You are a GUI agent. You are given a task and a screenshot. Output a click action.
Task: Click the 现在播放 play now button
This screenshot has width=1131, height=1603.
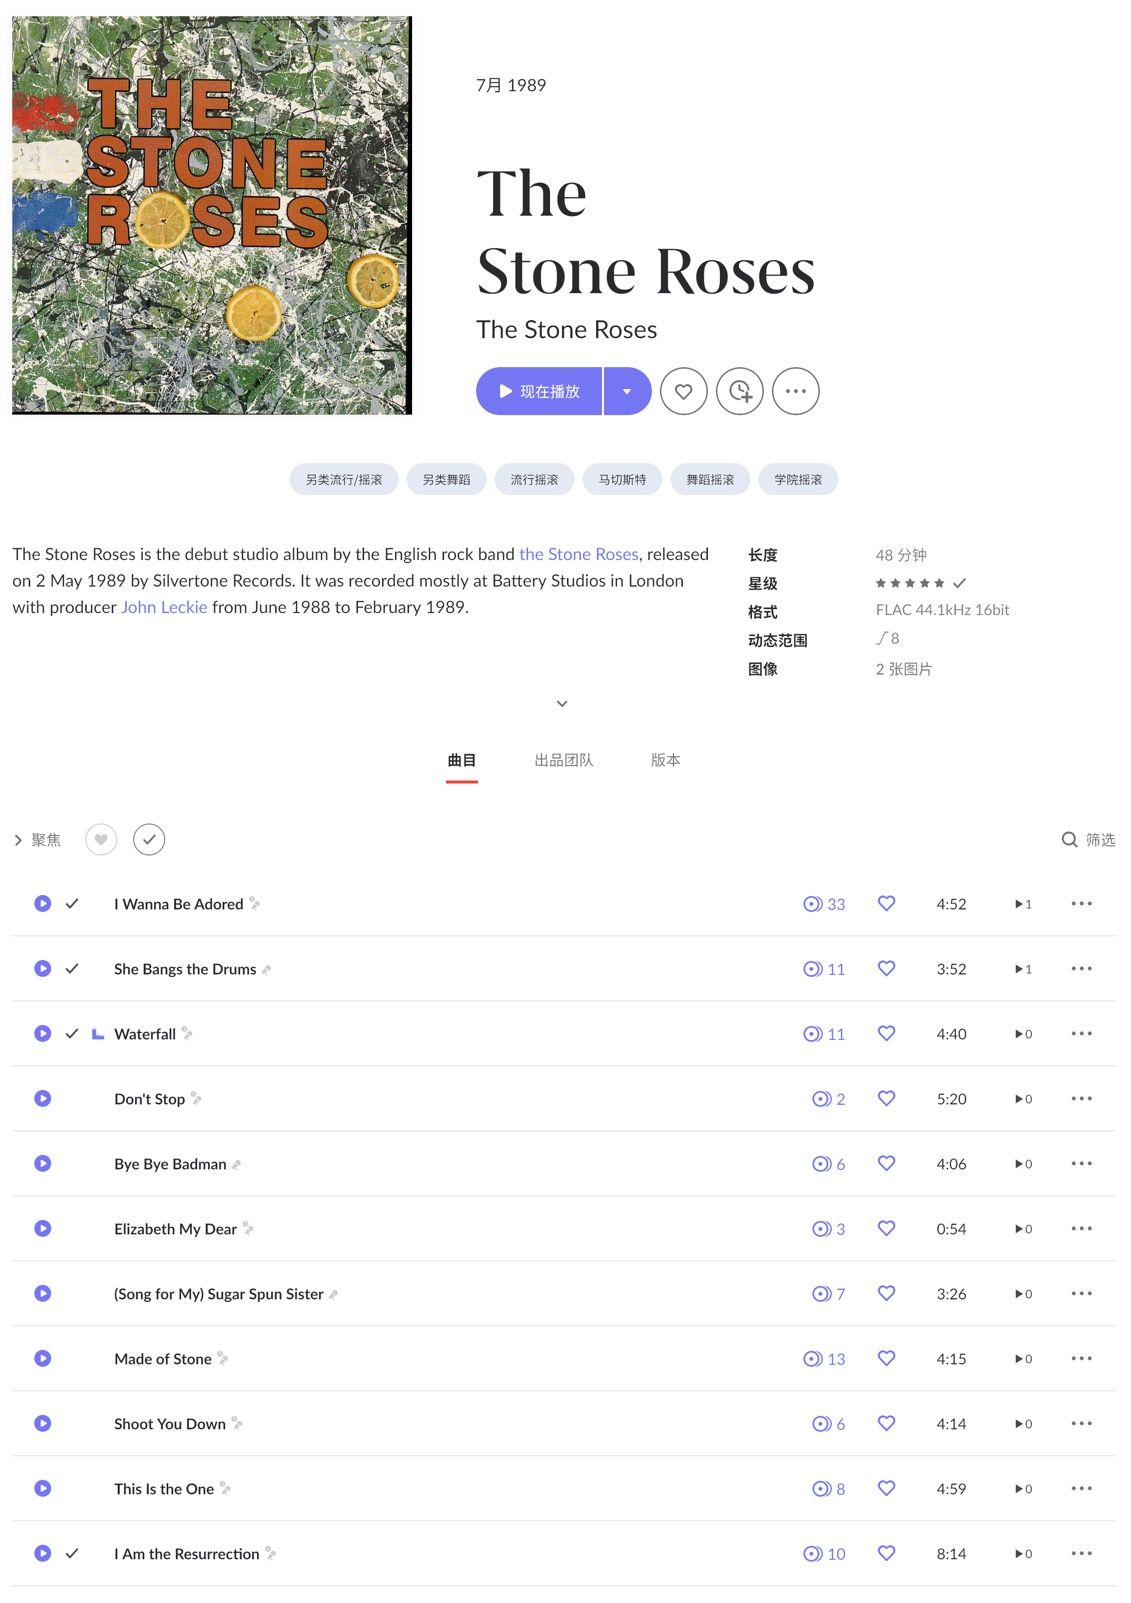click(x=539, y=391)
